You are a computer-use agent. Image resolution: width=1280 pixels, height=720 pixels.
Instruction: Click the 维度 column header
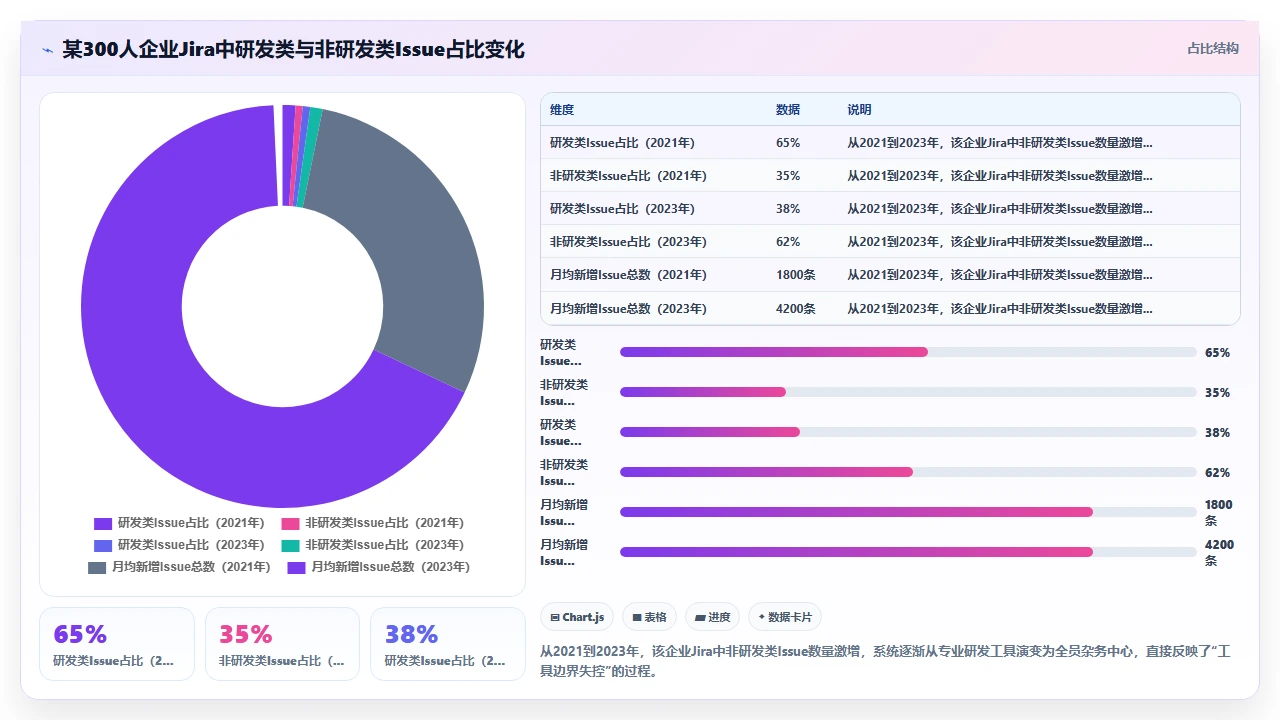coord(562,110)
